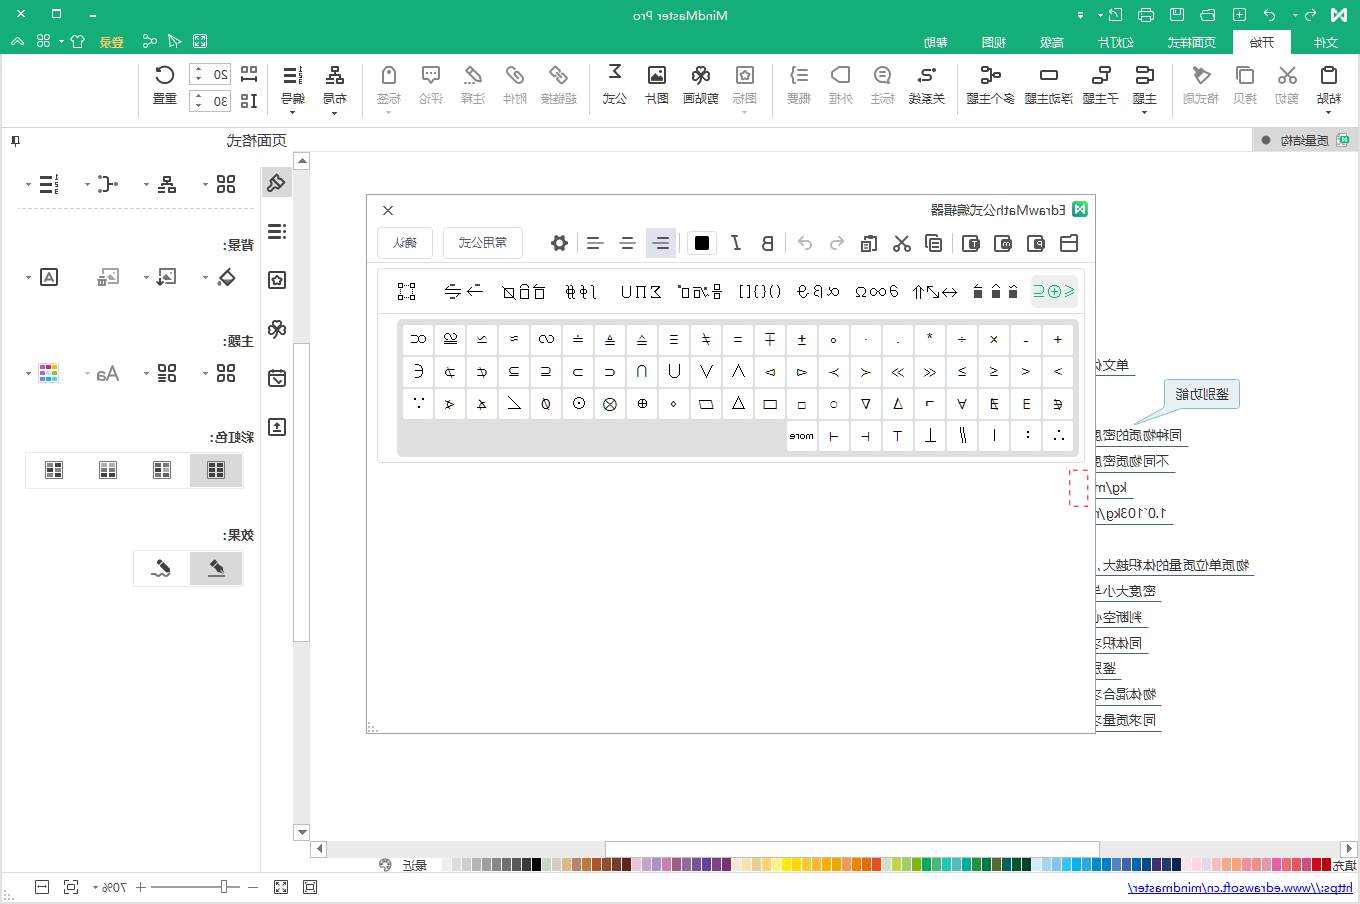
Task: Select the highlighted 效果 effect style
Action: (x=216, y=568)
